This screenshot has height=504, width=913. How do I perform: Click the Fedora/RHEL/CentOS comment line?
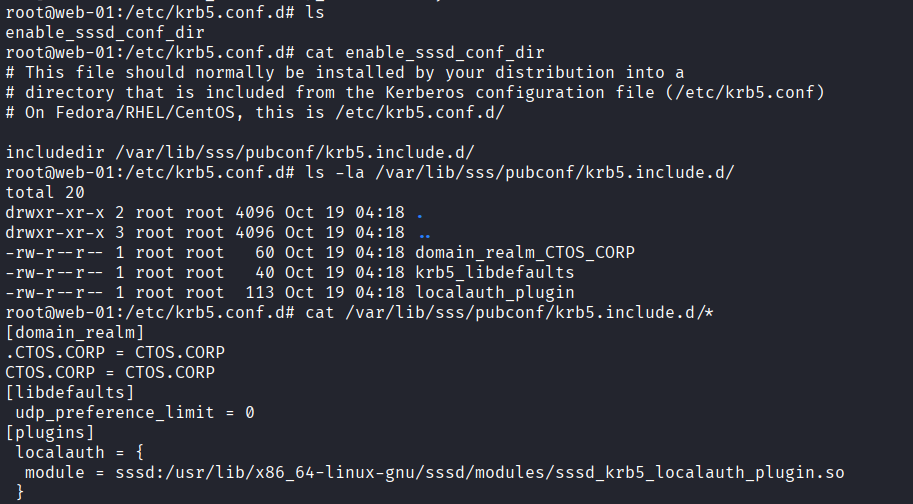(254, 112)
